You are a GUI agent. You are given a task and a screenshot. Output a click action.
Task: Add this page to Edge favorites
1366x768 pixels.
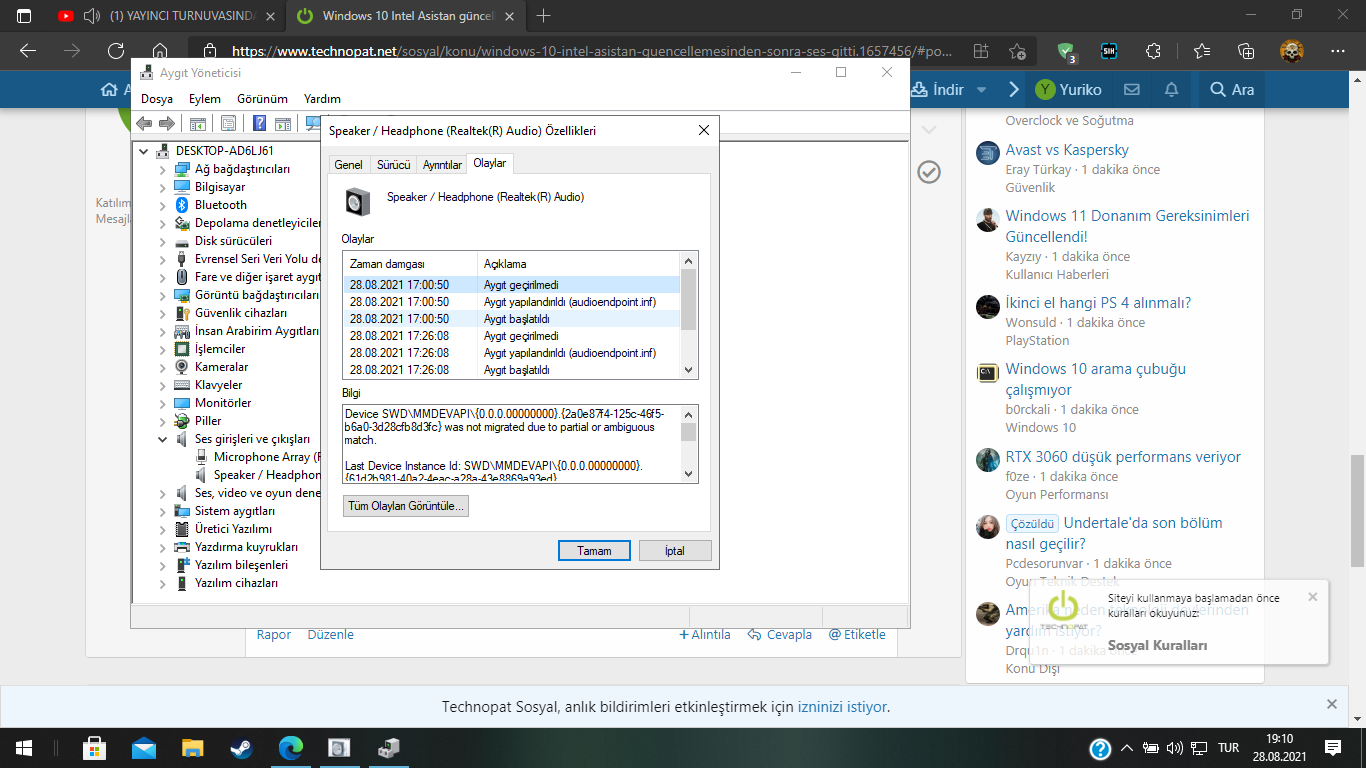pyautogui.click(x=1017, y=51)
